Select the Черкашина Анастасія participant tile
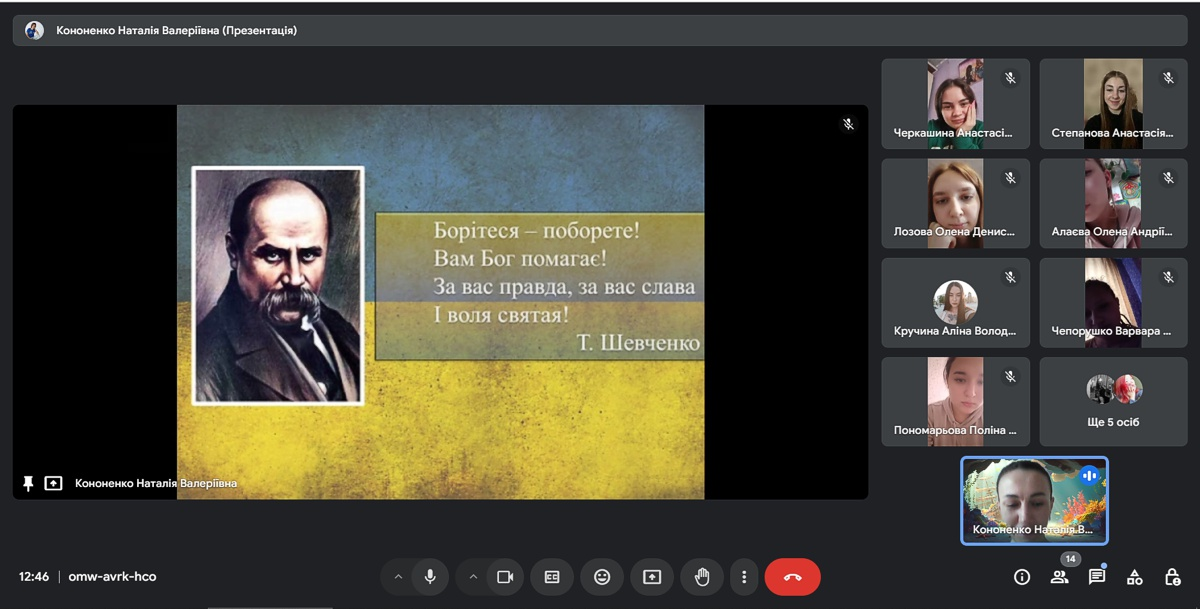The width and height of the screenshot is (1200, 609). pyautogui.click(x=955, y=104)
